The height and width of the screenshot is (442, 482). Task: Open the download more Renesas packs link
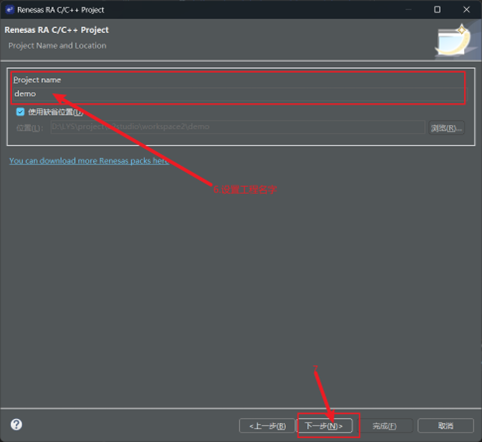click(x=89, y=161)
